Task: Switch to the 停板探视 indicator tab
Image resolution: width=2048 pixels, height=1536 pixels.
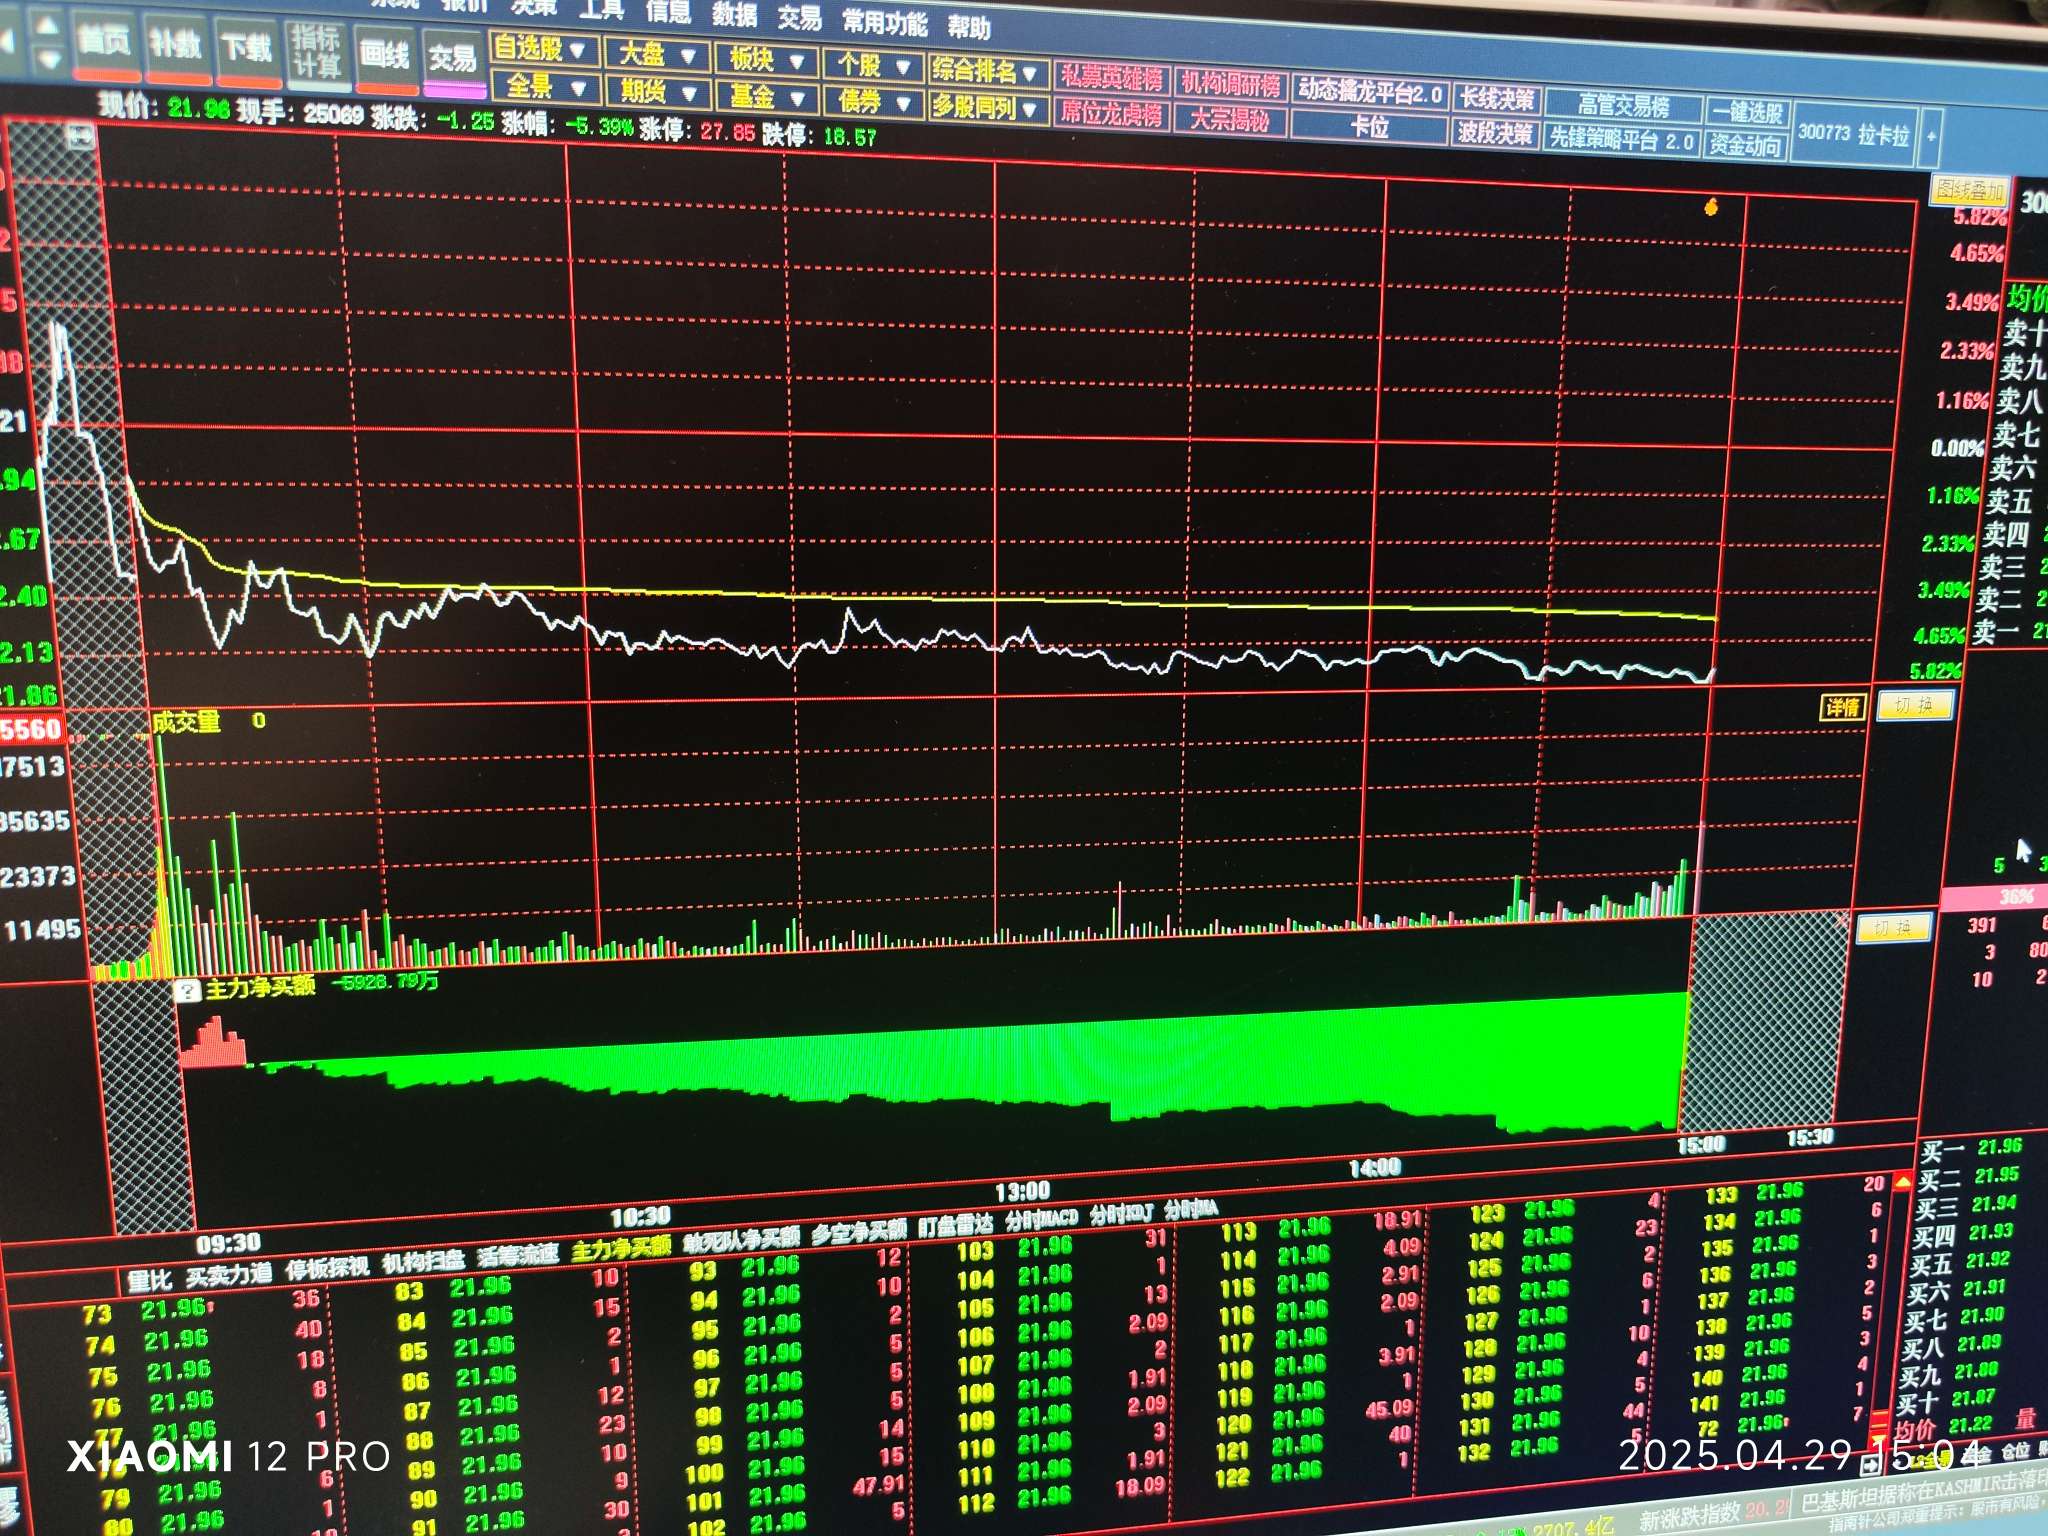Action: tap(327, 1268)
